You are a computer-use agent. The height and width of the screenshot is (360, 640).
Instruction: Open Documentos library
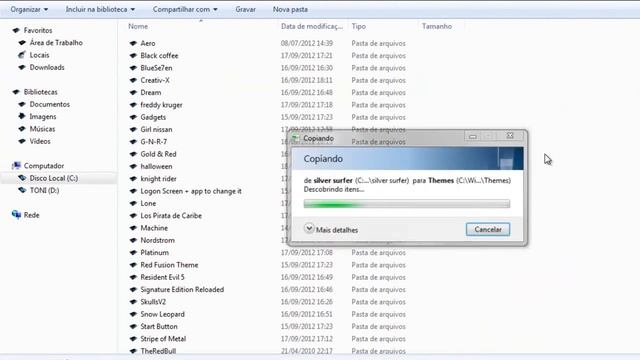coord(49,104)
